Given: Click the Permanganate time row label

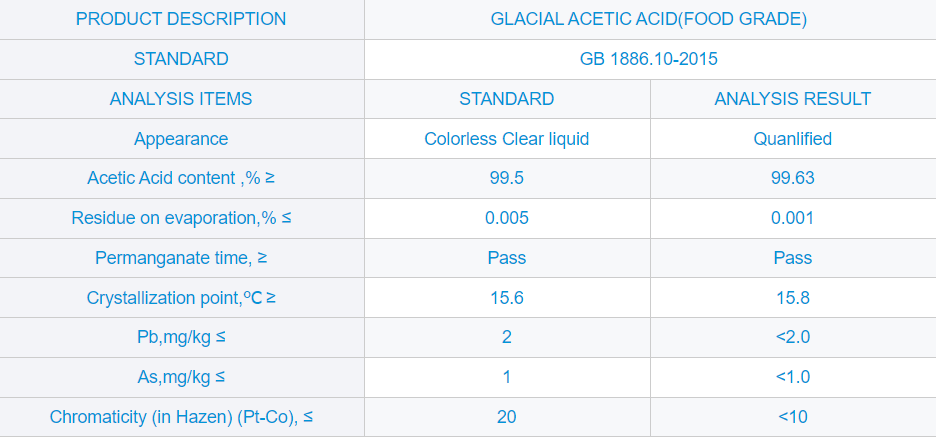Looking at the screenshot, I should 181,258.
